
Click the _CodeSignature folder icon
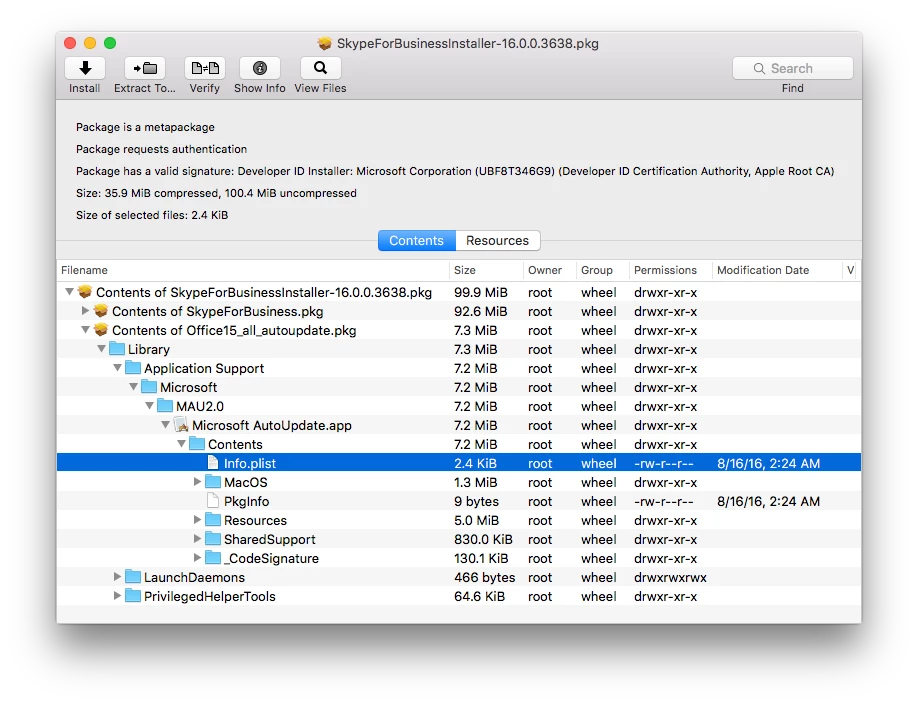pos(213,558)
